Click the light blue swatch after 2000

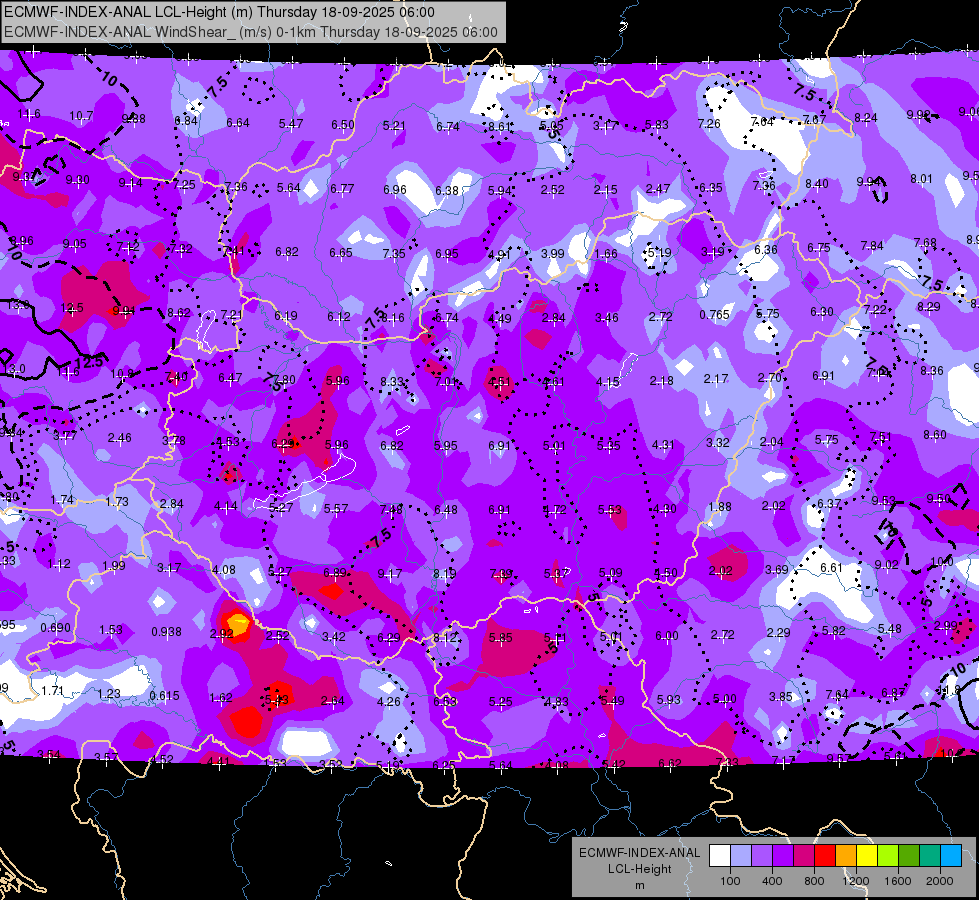951,856
